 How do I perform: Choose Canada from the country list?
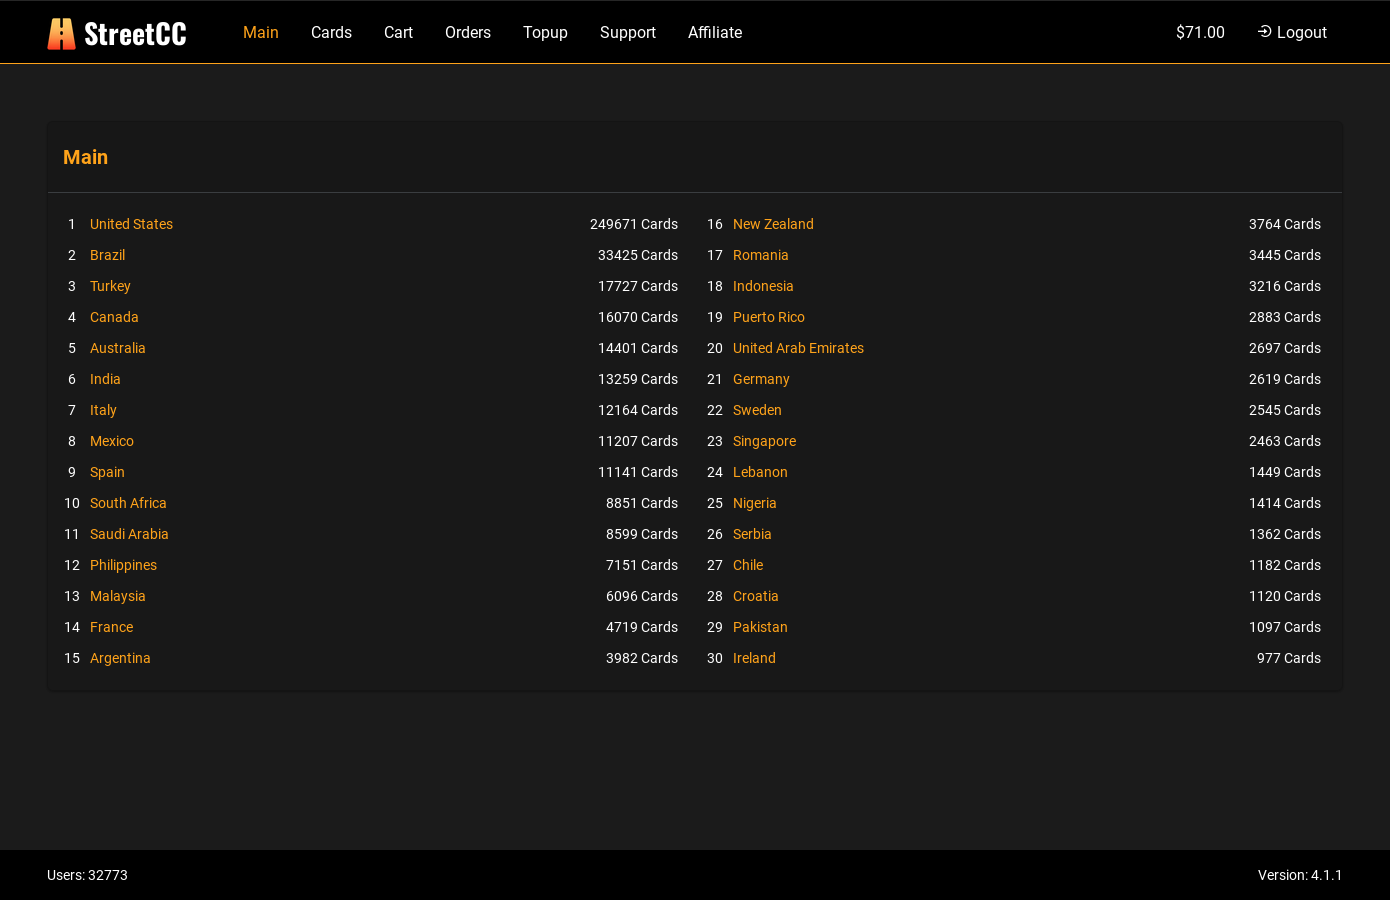(114, 317)
